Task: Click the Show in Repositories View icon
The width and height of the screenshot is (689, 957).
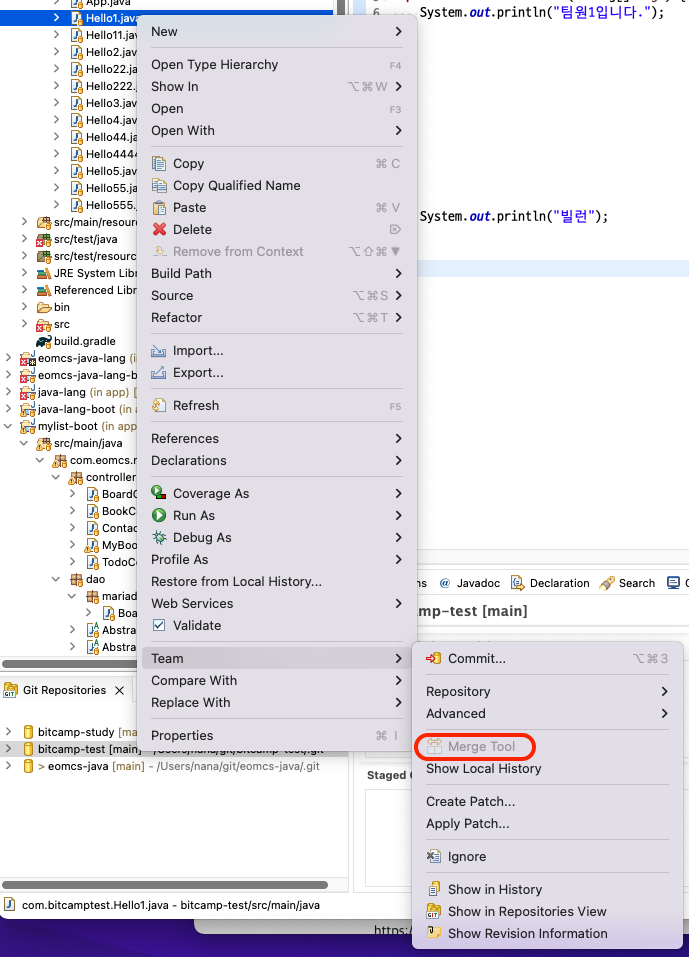Action: pyautogui.click(x=433, y=911)
